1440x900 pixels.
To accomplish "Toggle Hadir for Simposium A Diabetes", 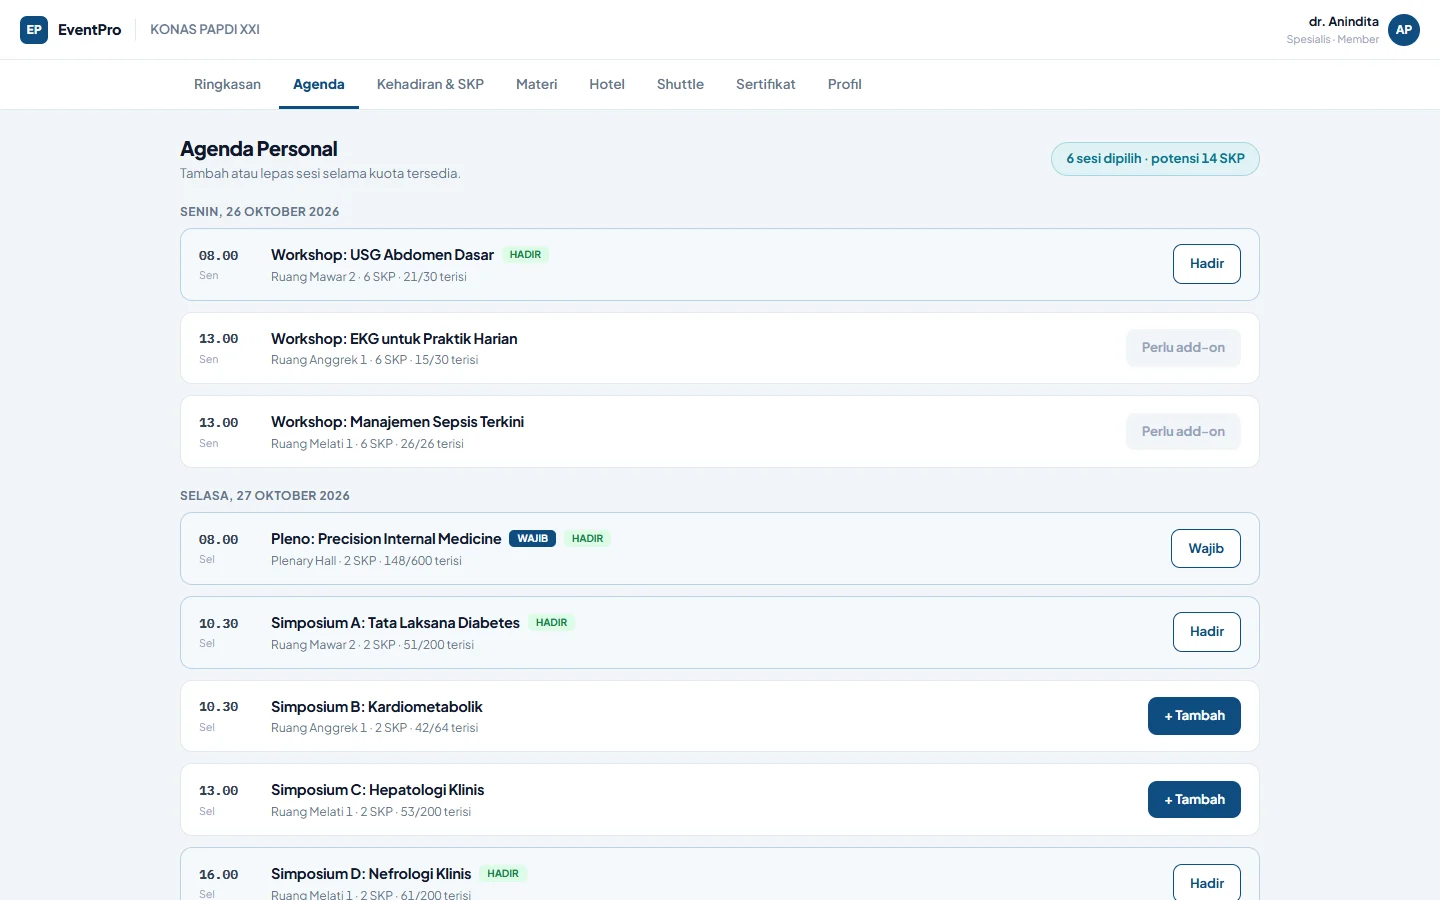I will pos(1207,632).
